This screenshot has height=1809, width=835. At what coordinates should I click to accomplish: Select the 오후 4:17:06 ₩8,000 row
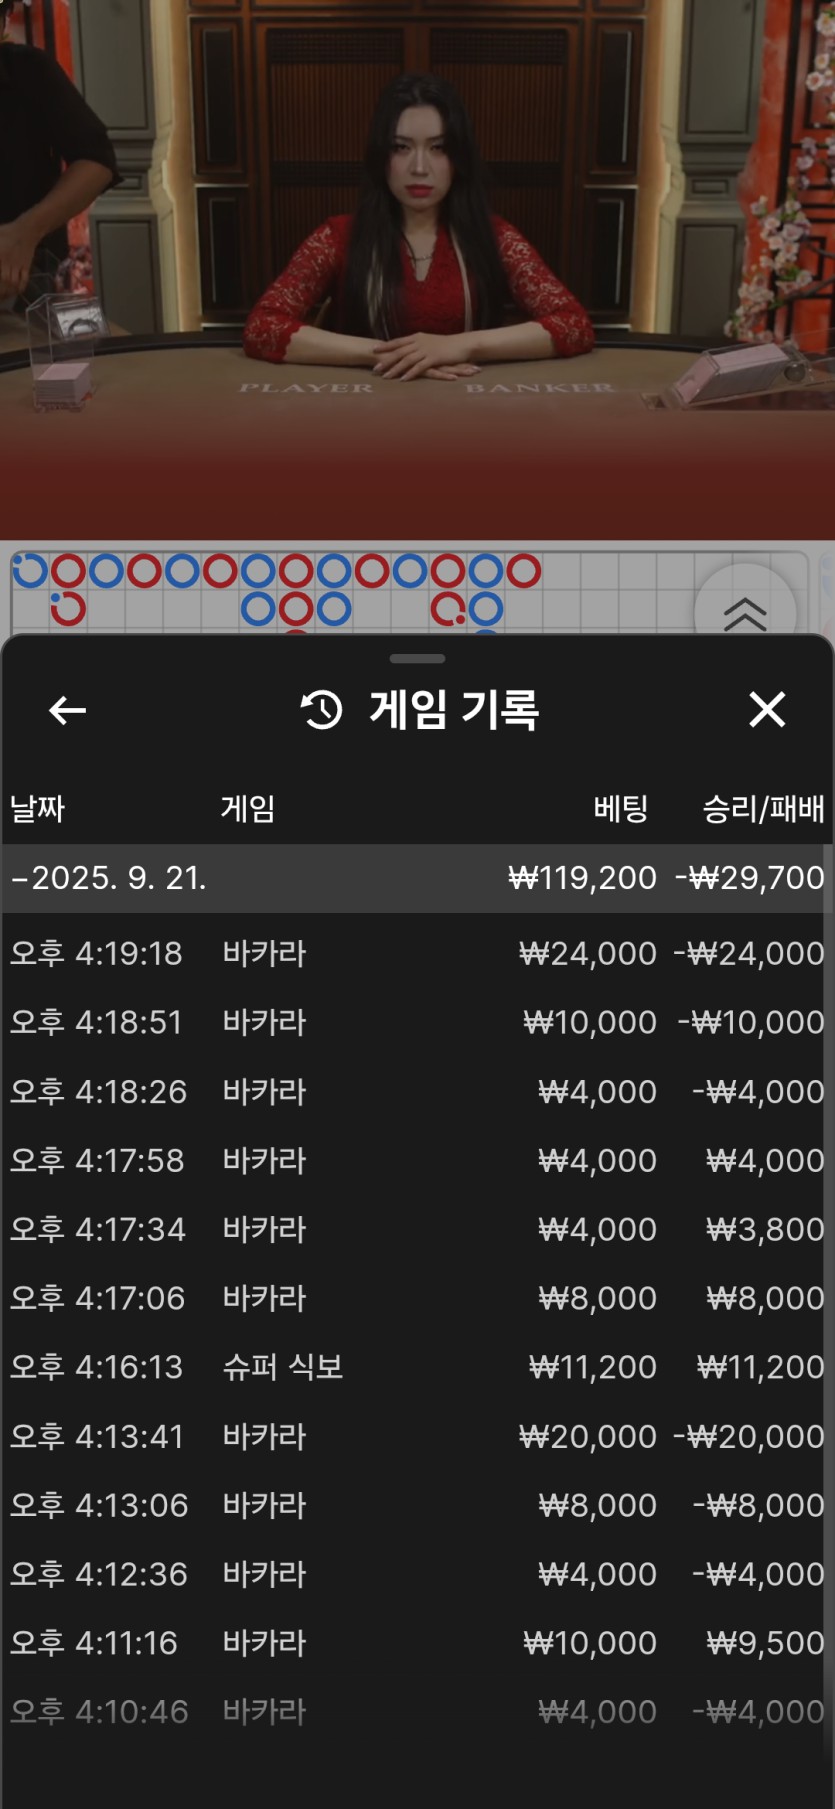(x=416, y=1298)
